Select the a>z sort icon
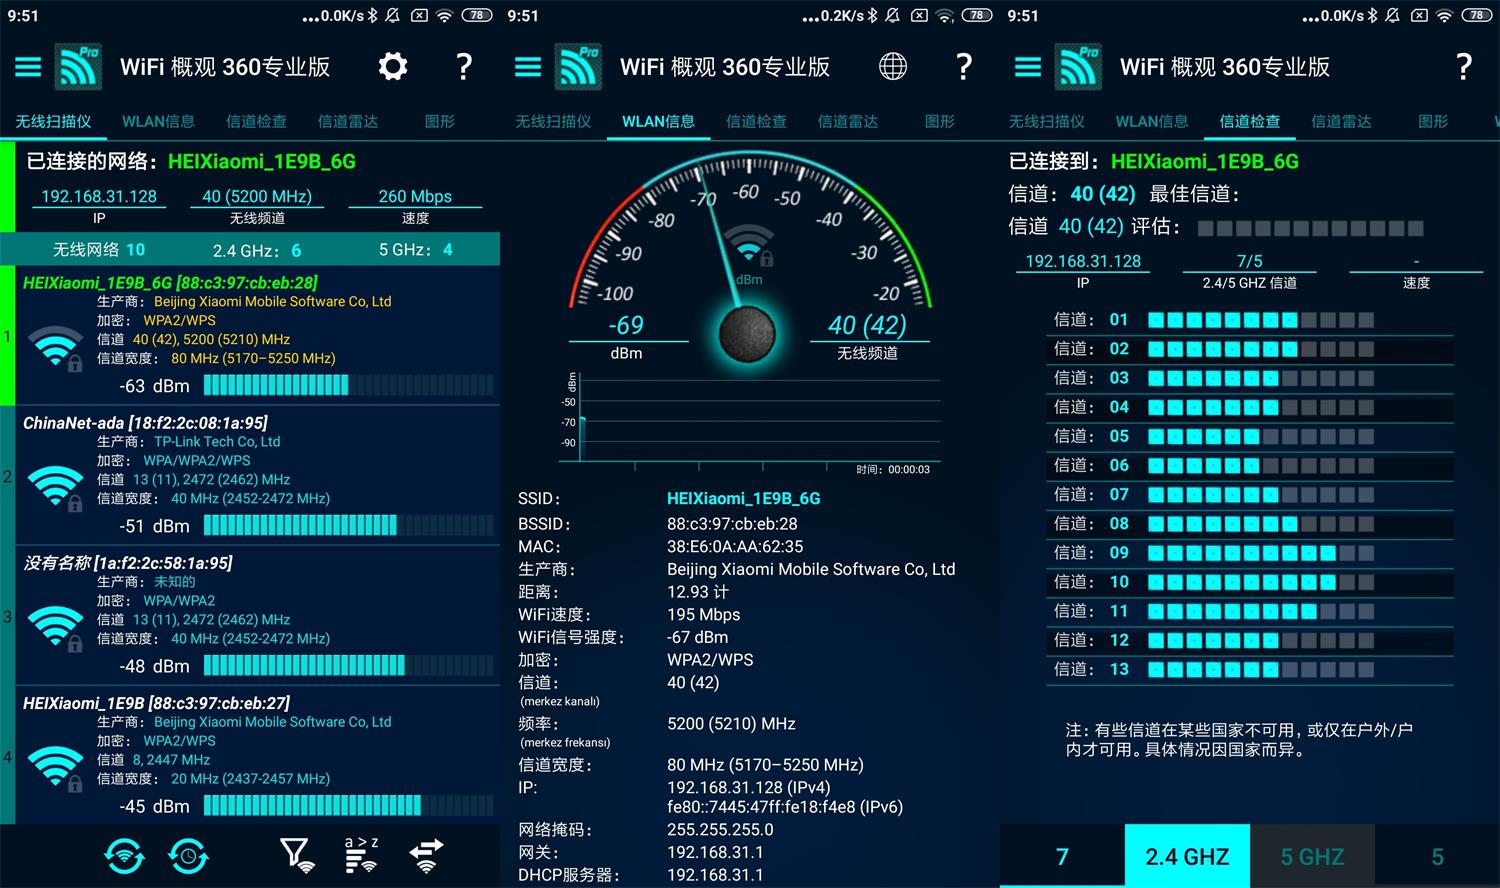 [360, 856]
